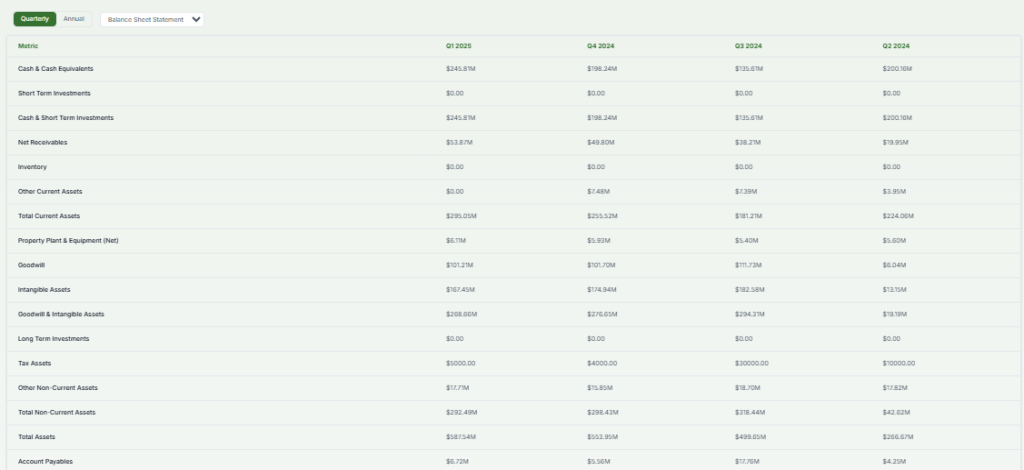Screen dimensions: 1024x470
Task: Click Q2 2024 cash value $200.16M in Cash & Cash Equivalents row
Action: click(897, 69)
